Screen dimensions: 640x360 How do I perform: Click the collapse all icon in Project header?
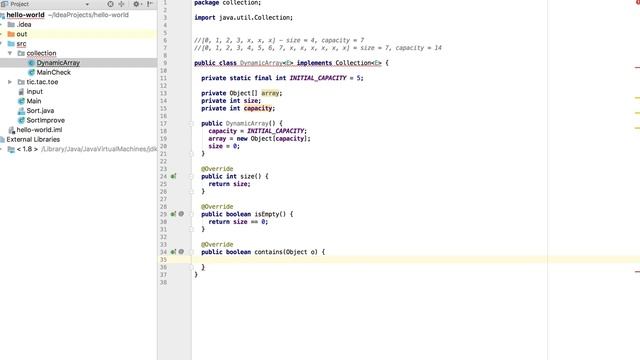click(122, 4)
